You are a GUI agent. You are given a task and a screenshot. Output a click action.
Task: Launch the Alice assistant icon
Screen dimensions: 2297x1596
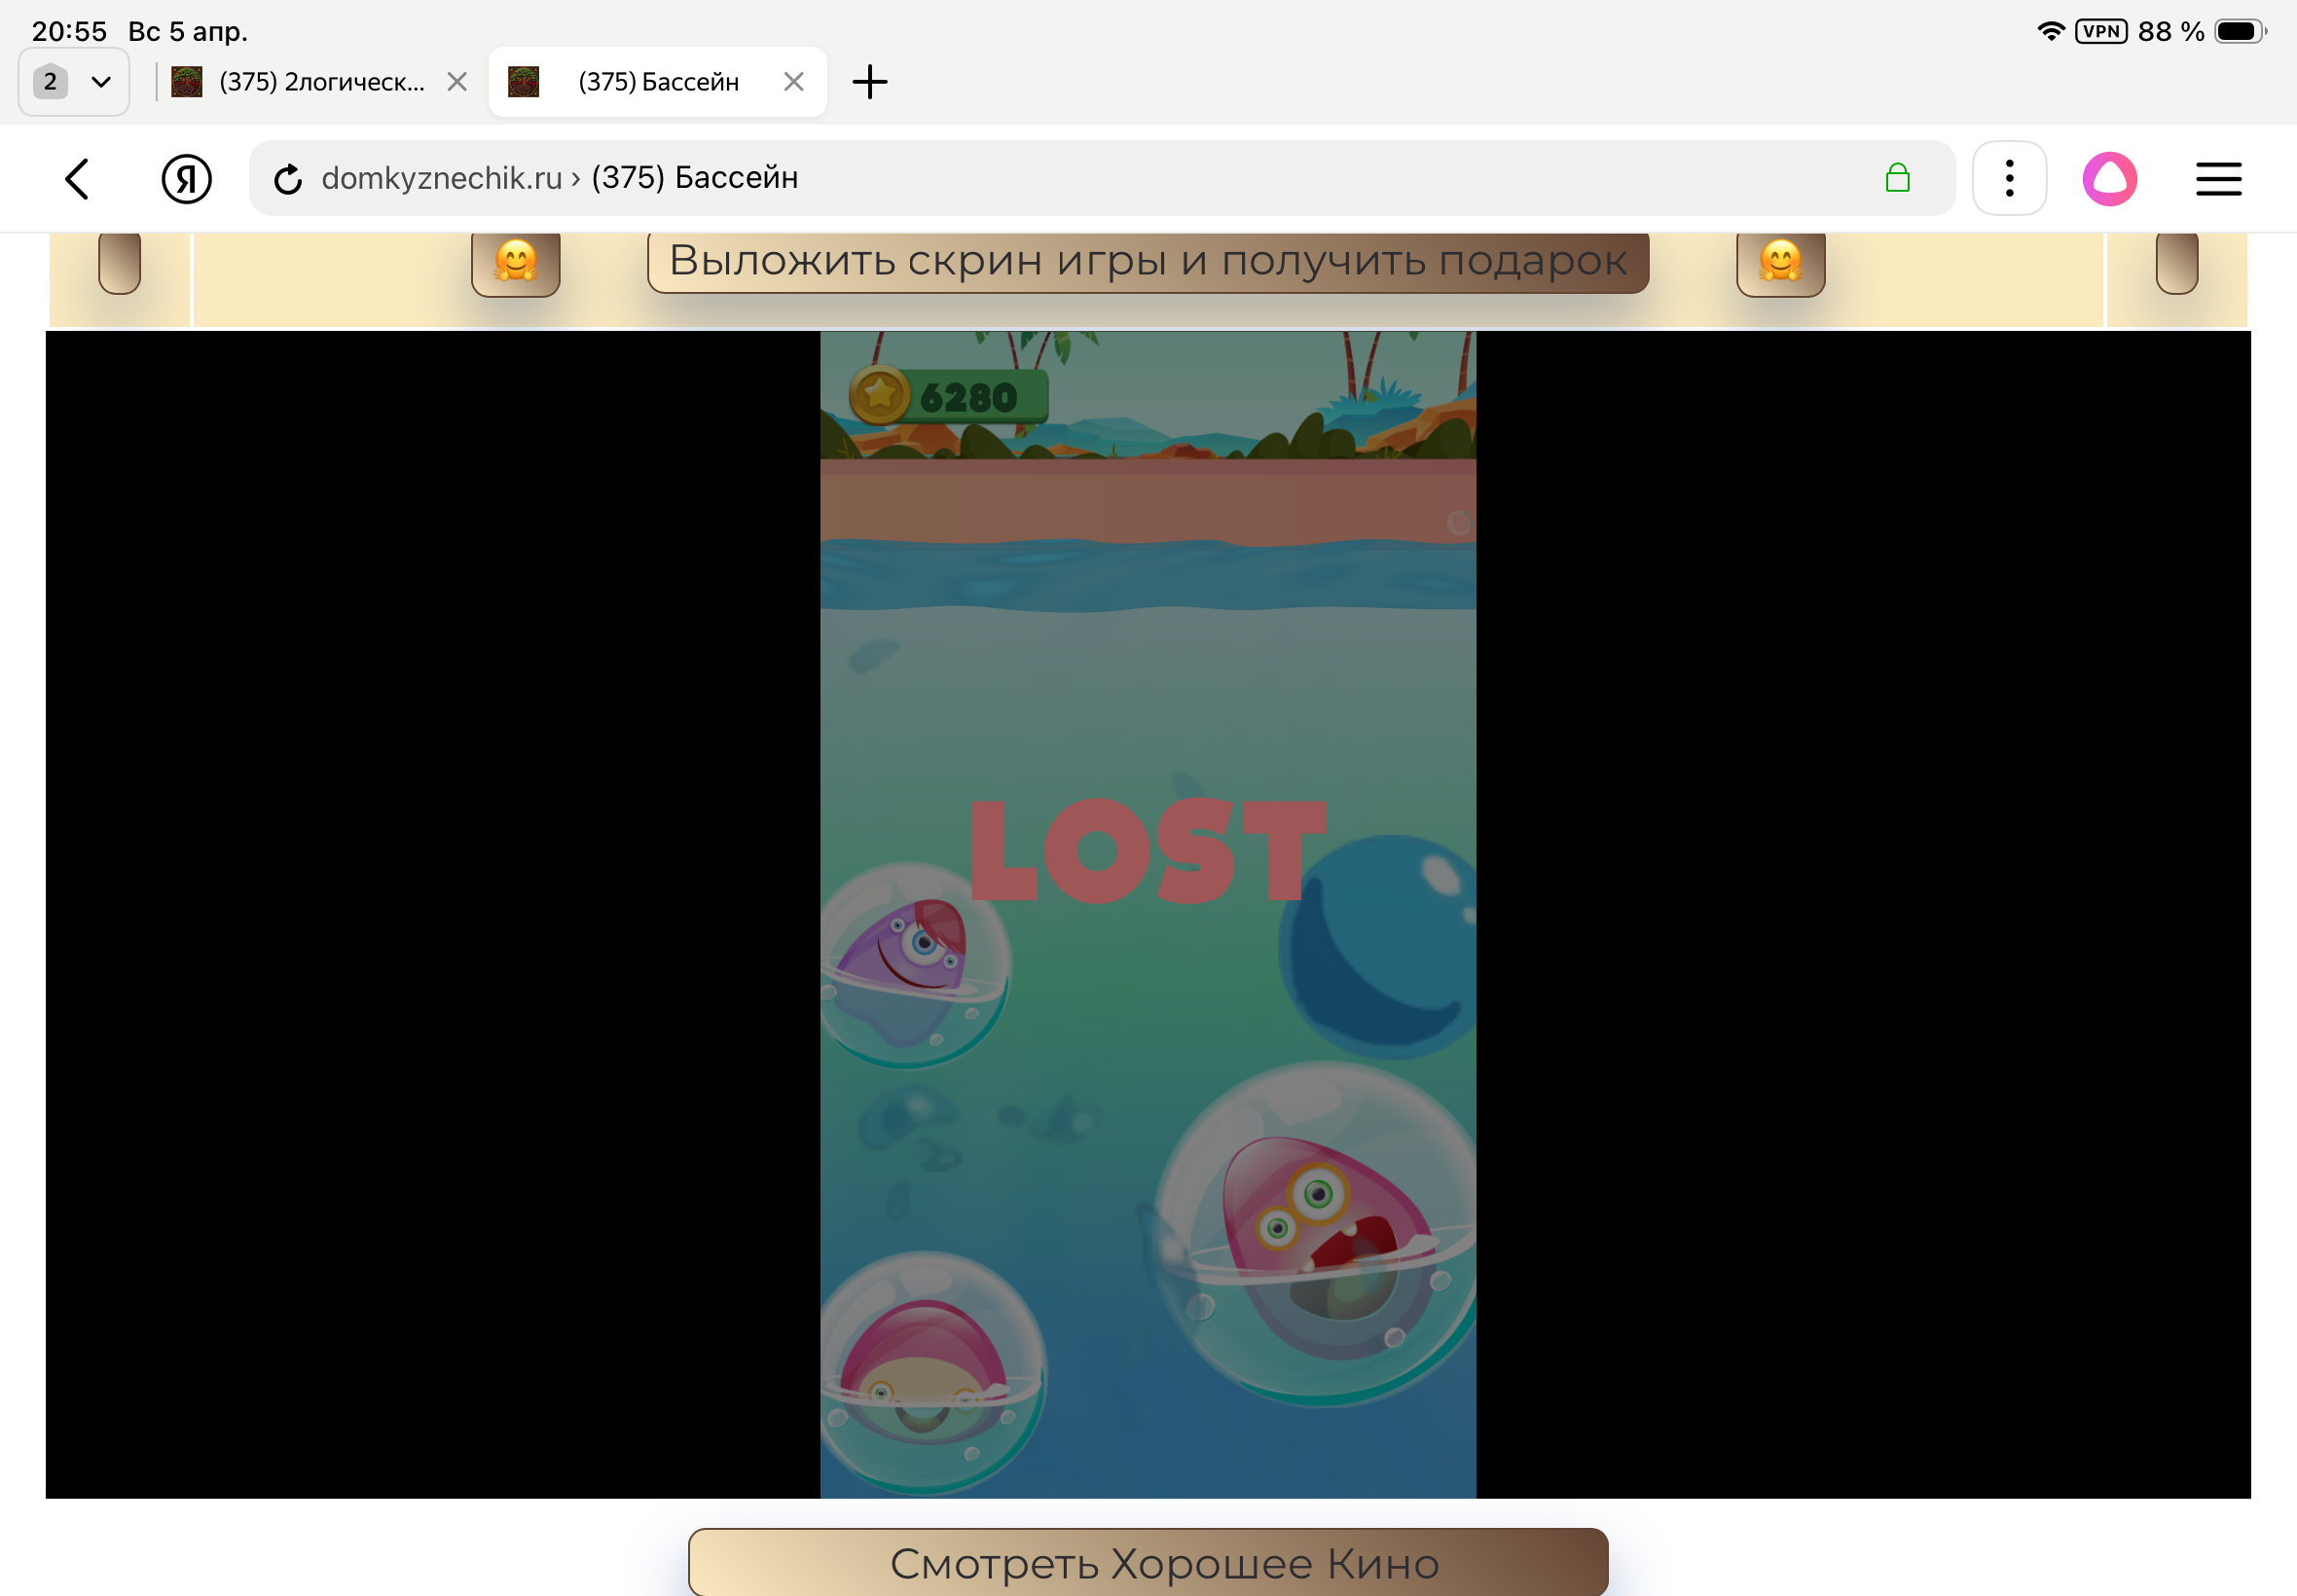tap(2109, 179)
